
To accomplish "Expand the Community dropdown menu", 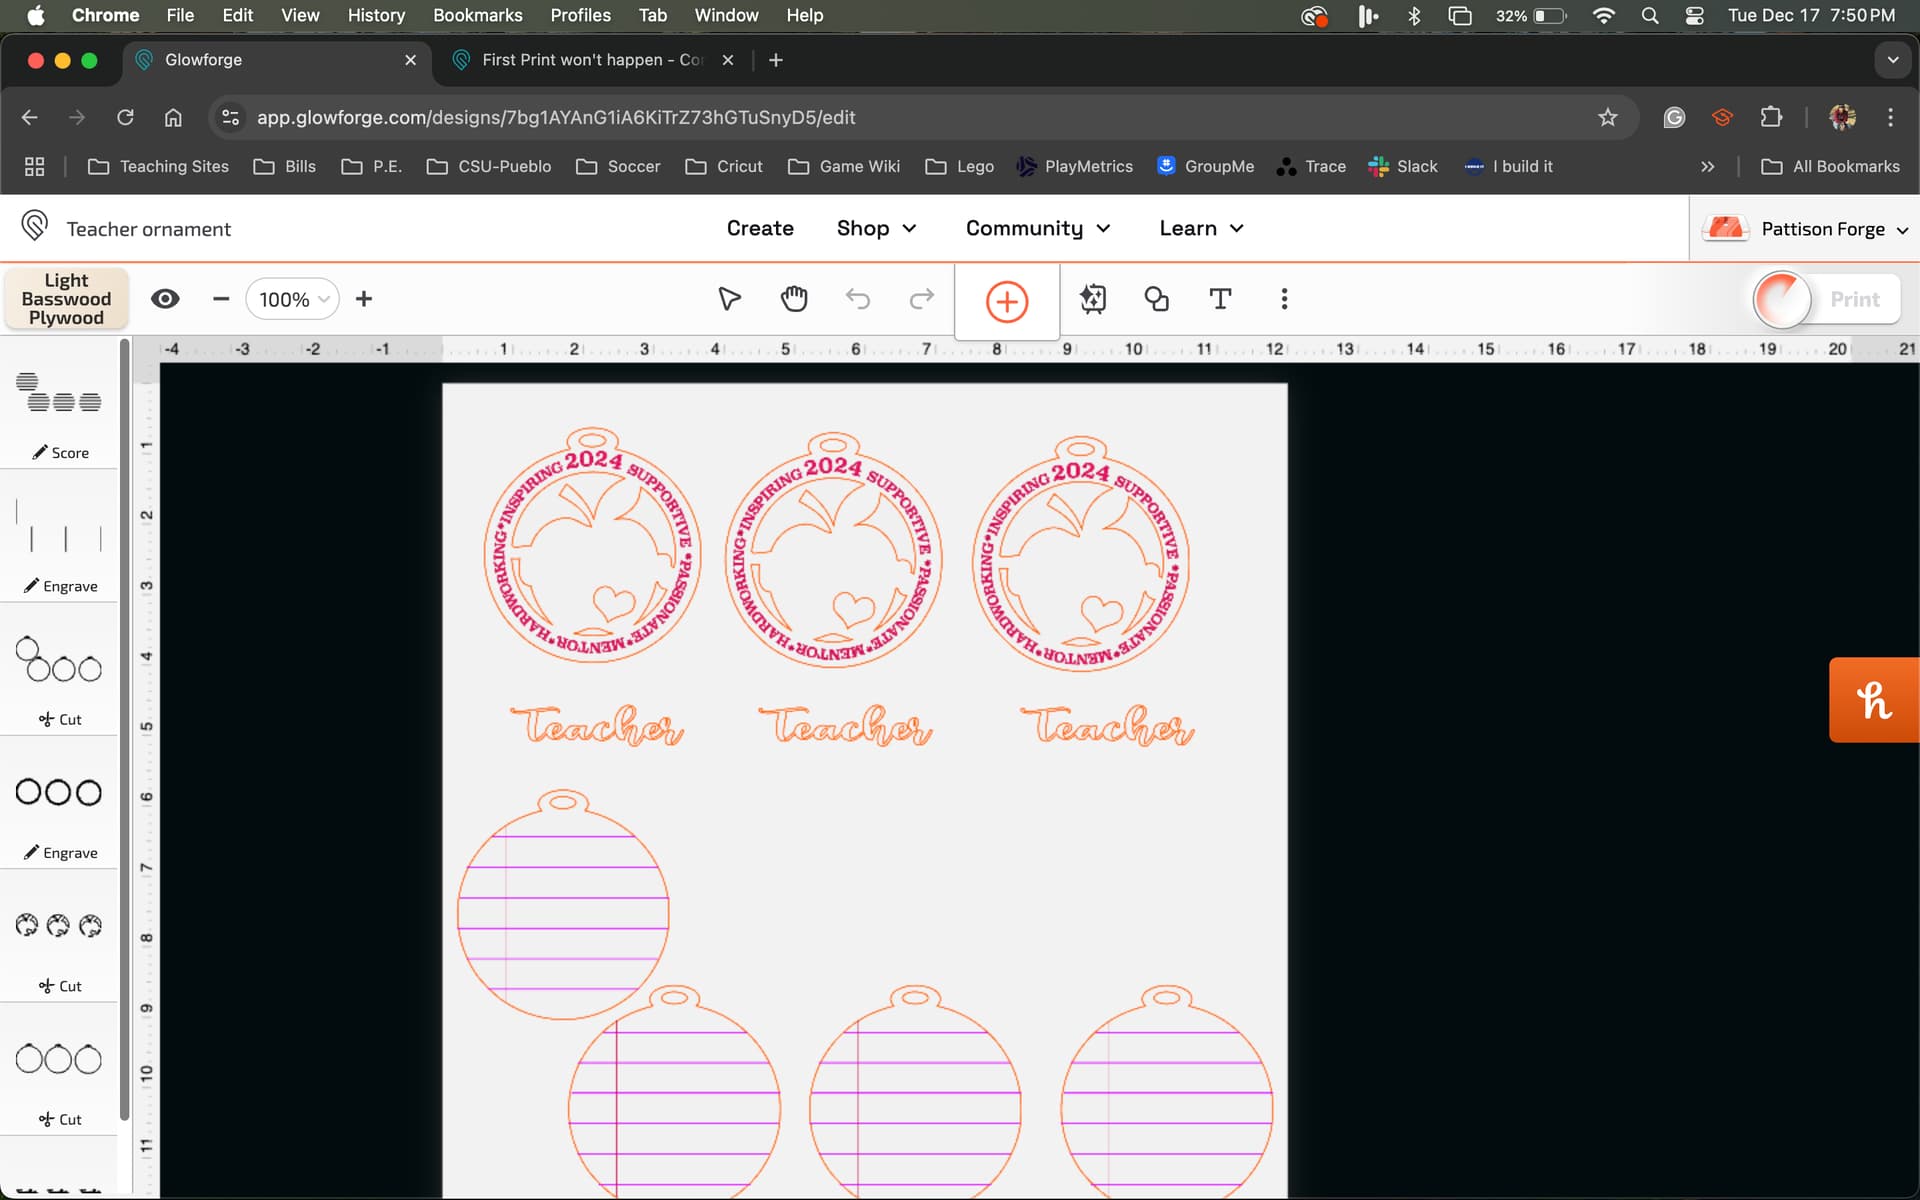I will tap(1038, 228).
